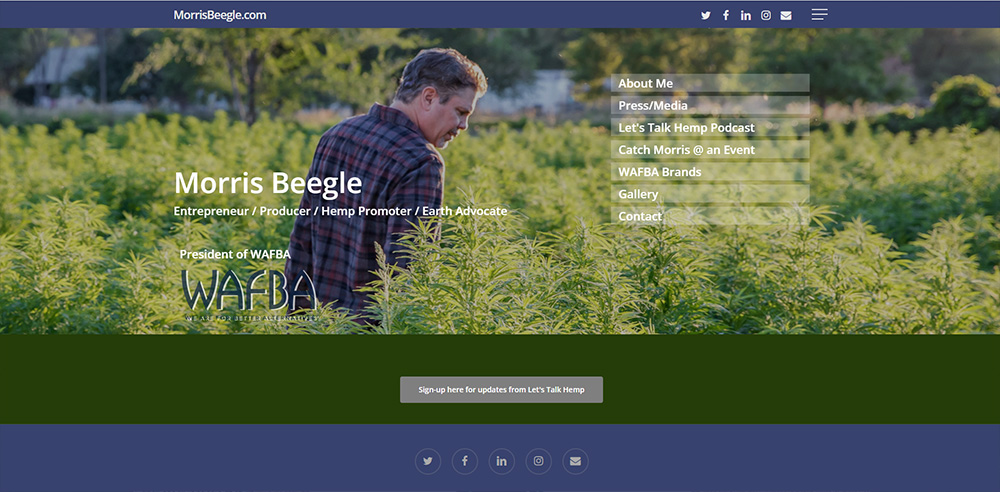Click Sign-up for Let's Talk Hemp updates
This screenshot has width=1000, height=492.
tap(501, 389)
